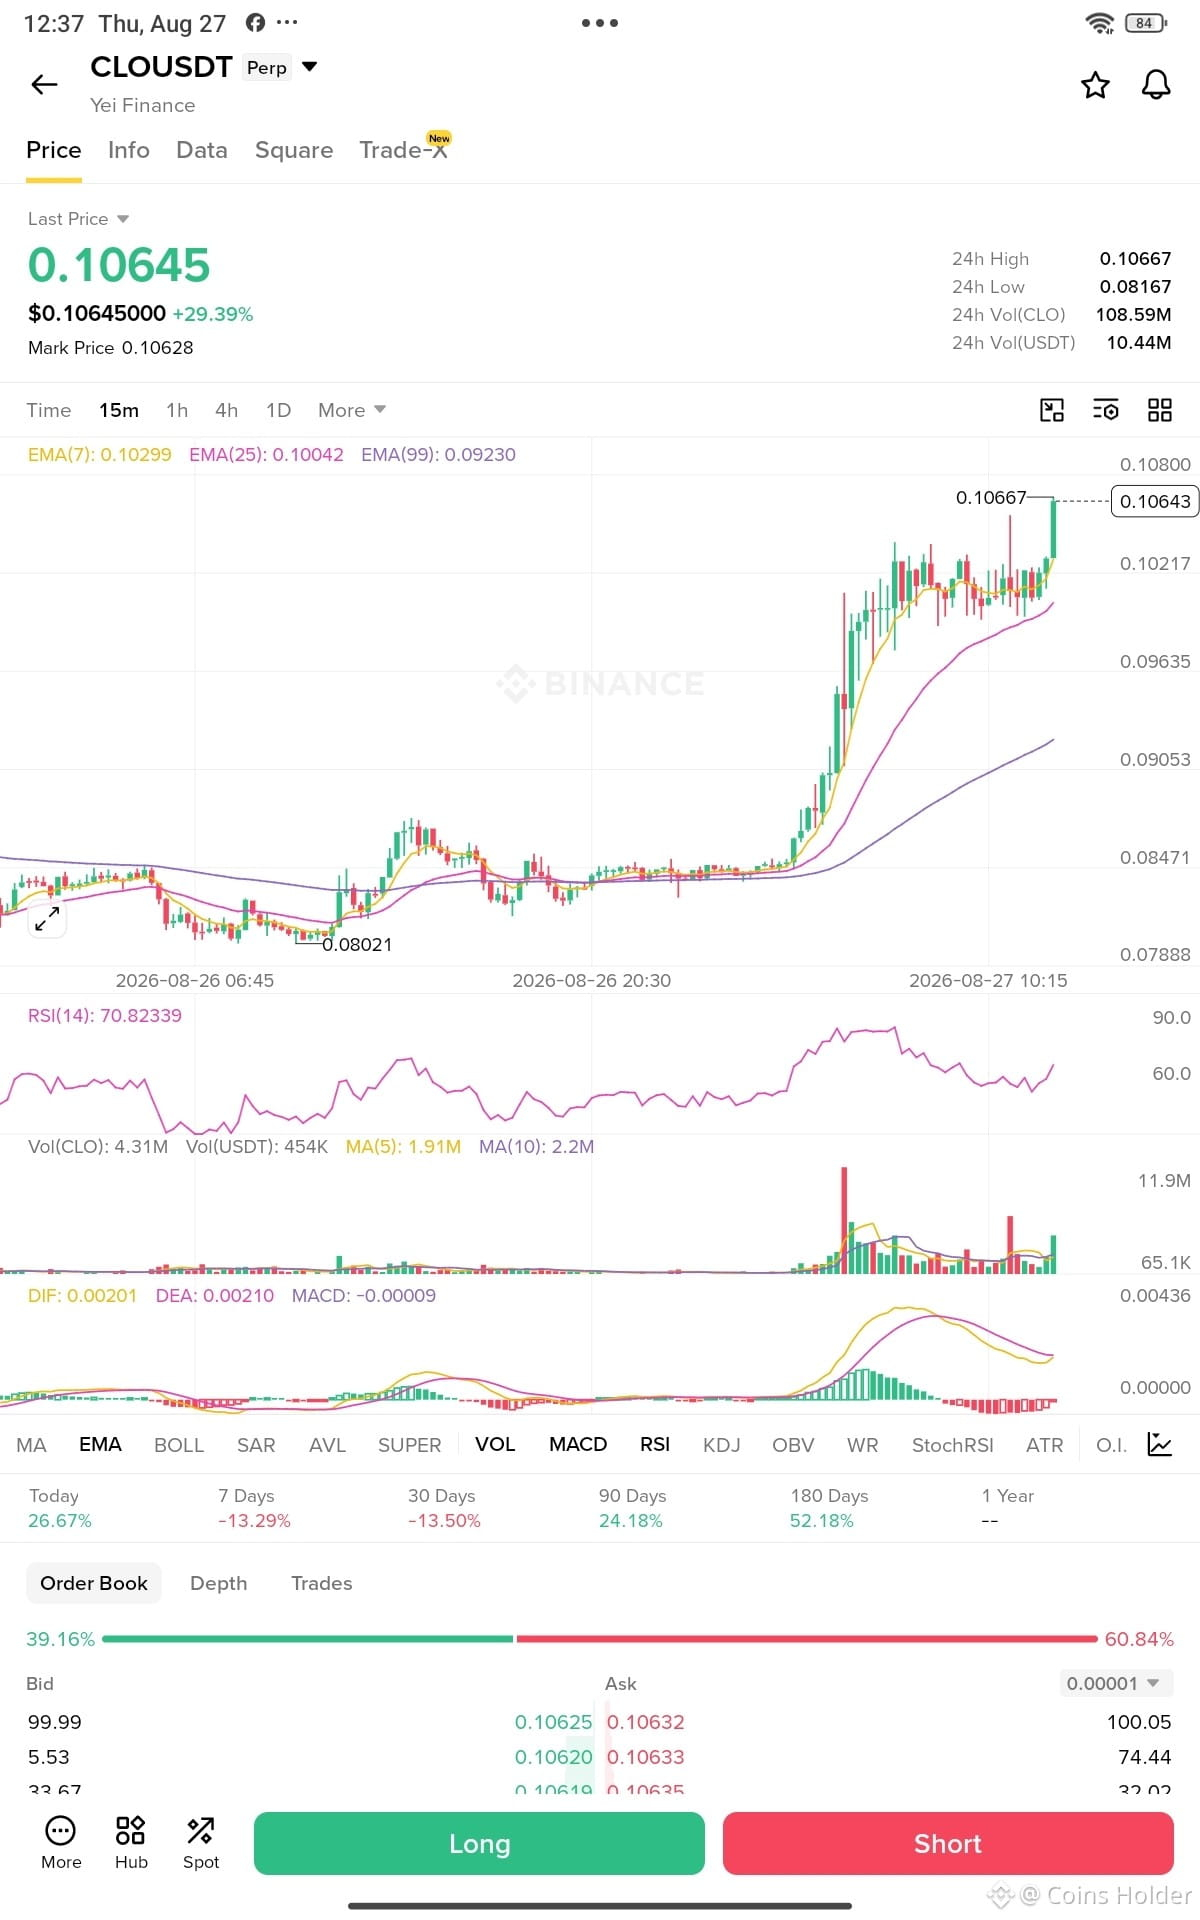
Task: Toggle the AVL indicator
Action: (327, 1445)
